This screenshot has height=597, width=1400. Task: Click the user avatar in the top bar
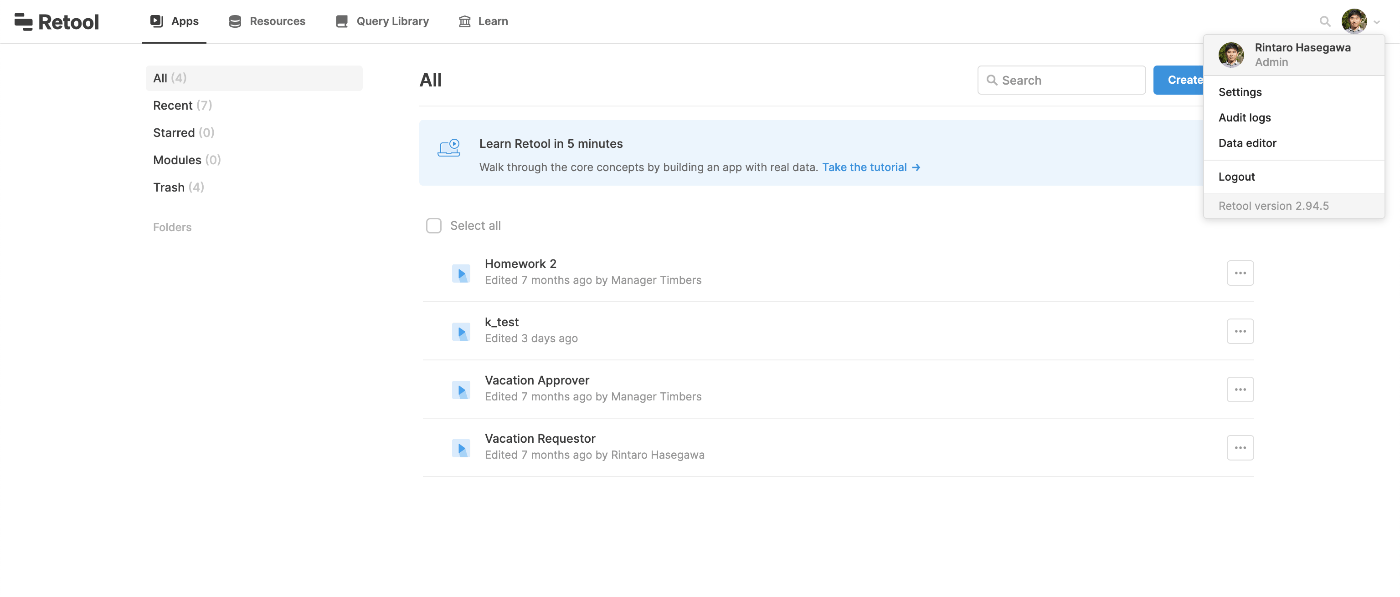1354,21
